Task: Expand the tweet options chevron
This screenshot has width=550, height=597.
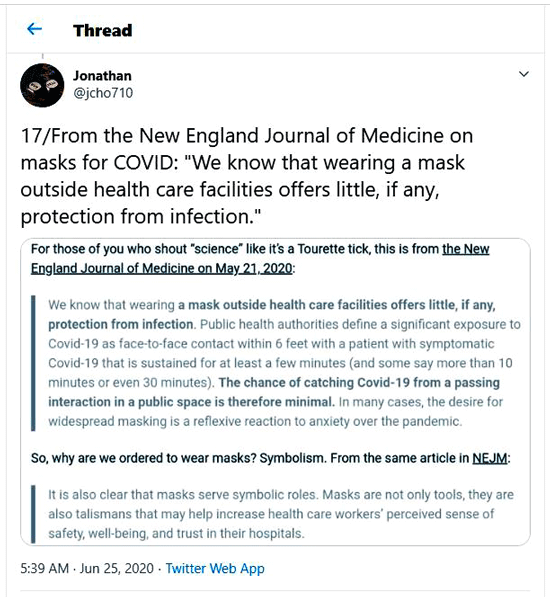Action: (x=524, y=74)
